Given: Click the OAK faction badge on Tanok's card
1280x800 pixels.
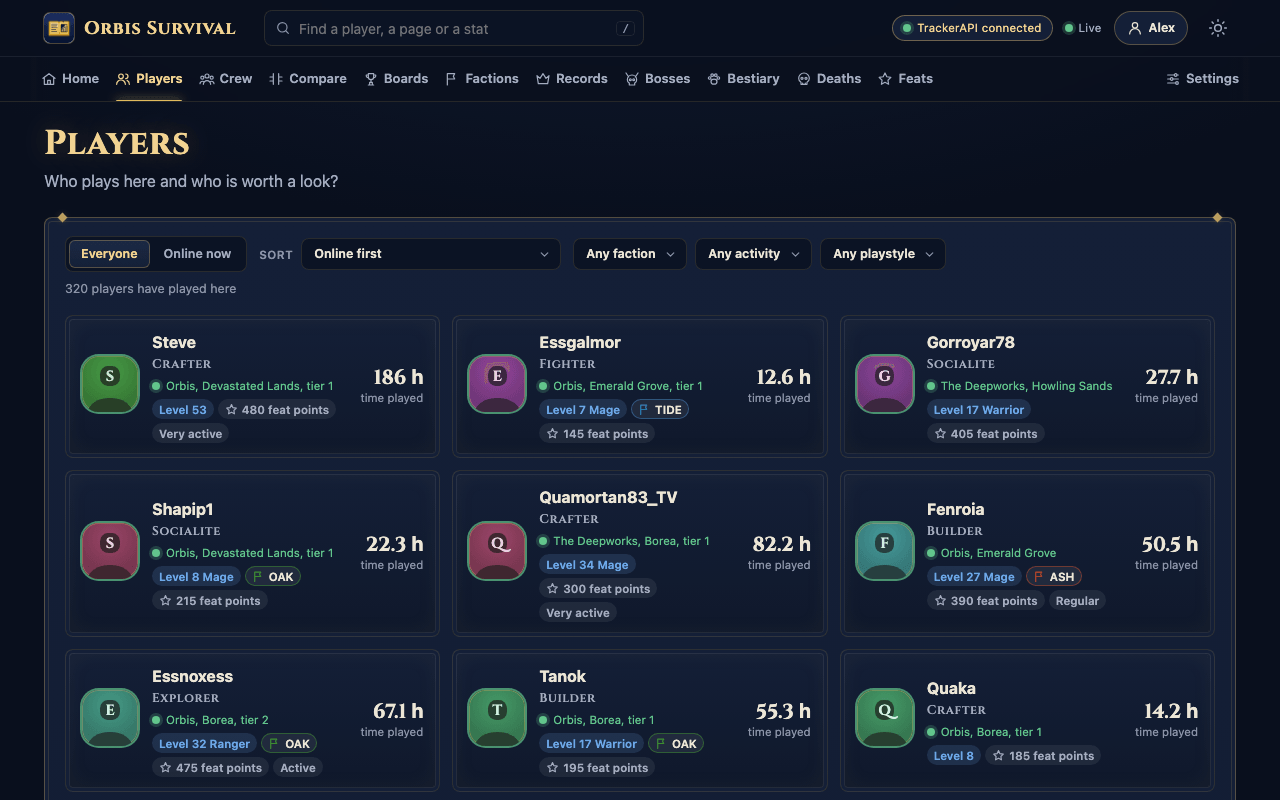Looking at the screenshot, I should pyautogui.click(x=676, y=744).
